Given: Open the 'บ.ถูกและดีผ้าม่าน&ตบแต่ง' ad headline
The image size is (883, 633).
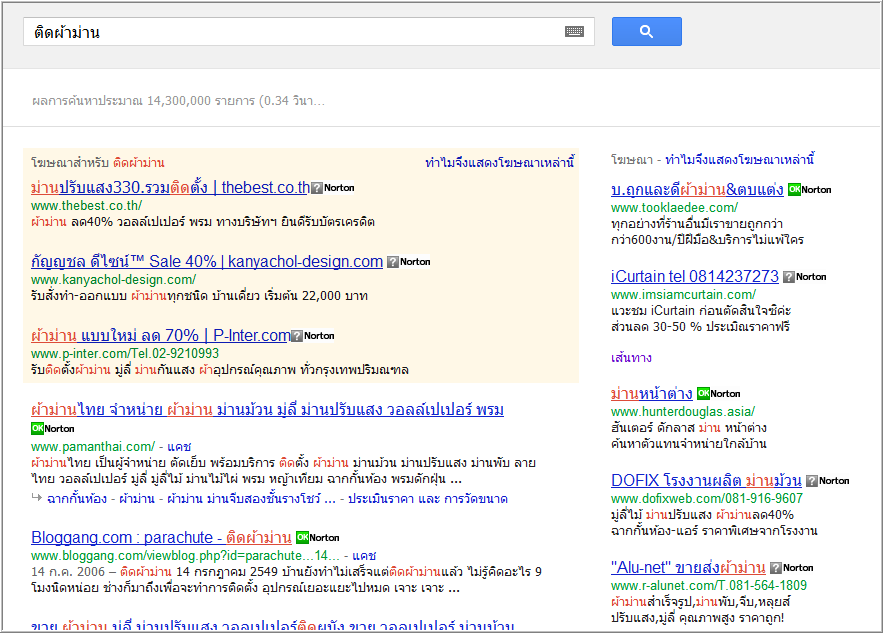Looking at the screenshot, I should (x=697, y=190).
